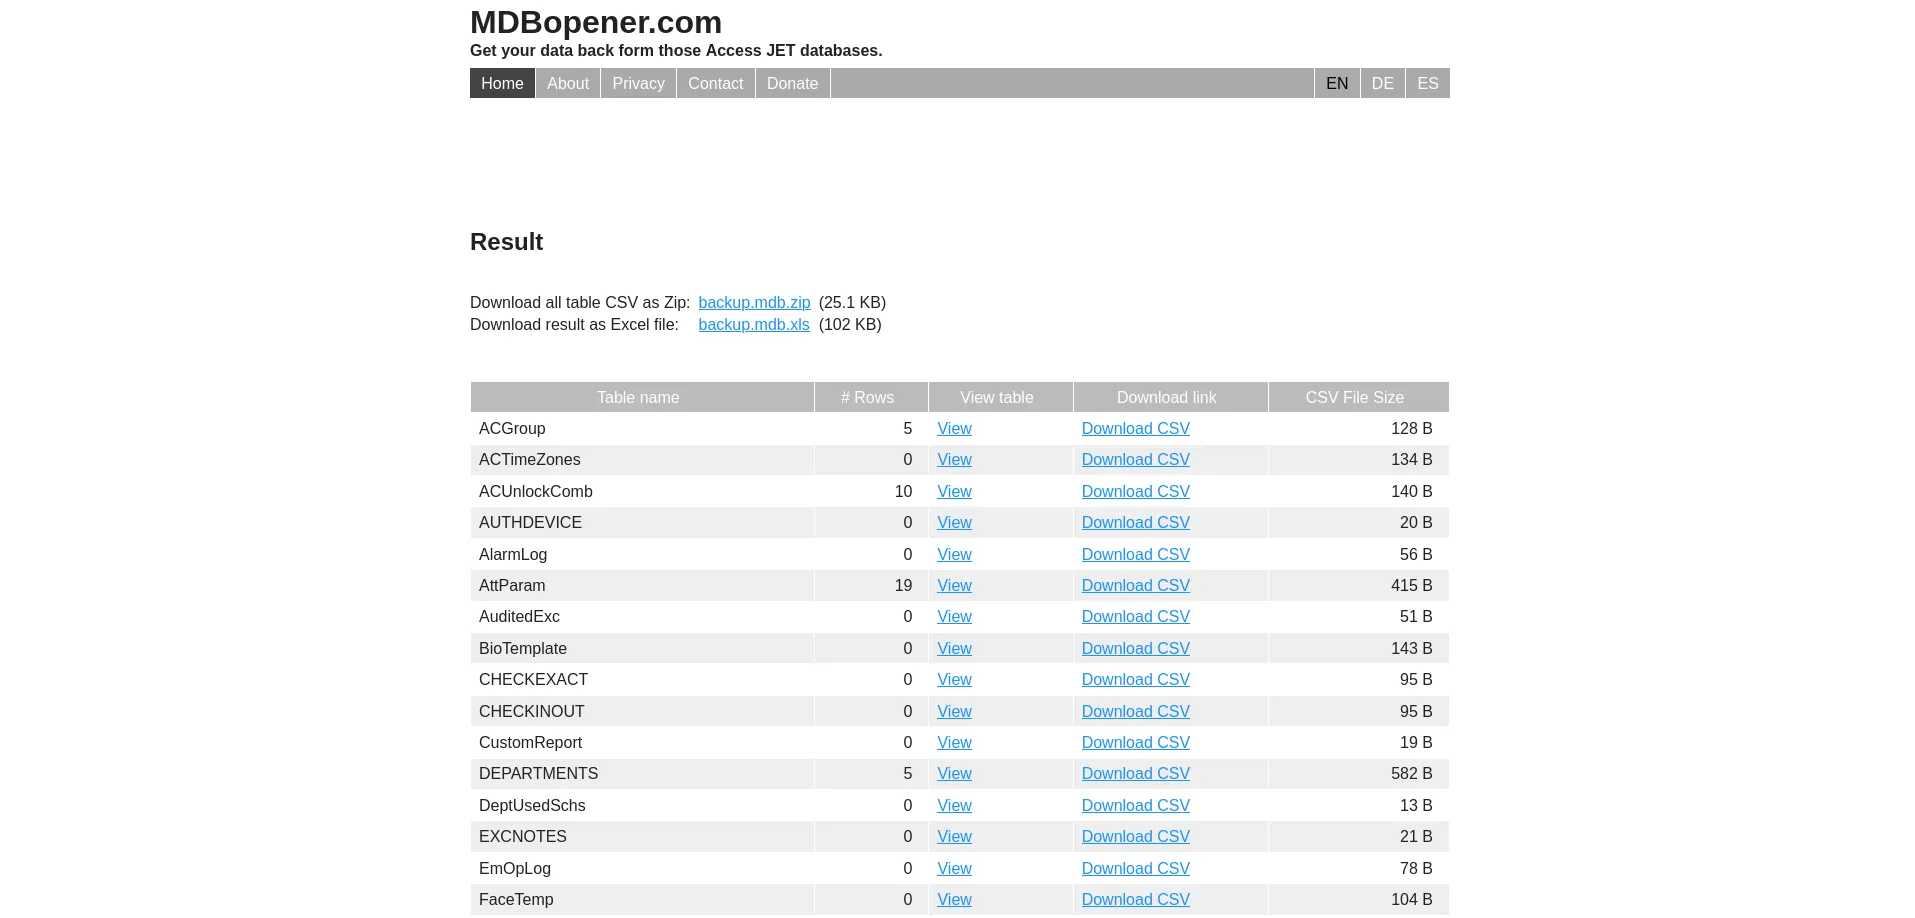Click the Table name column header
The width and height of the screenshot is (1915, 918).
(642, 397)
